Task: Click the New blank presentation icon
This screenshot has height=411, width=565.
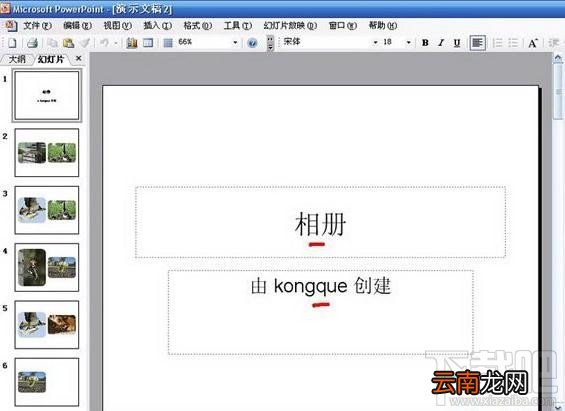Action: [13, 43]
